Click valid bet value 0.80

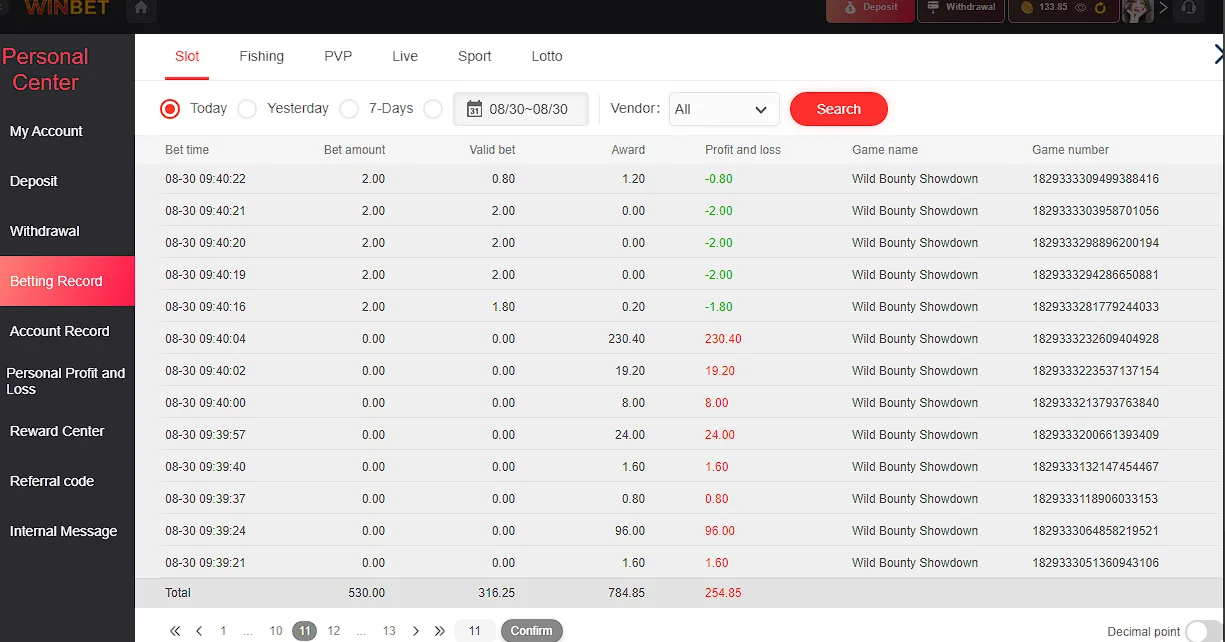pyautogui.click(x=504, y=179)
